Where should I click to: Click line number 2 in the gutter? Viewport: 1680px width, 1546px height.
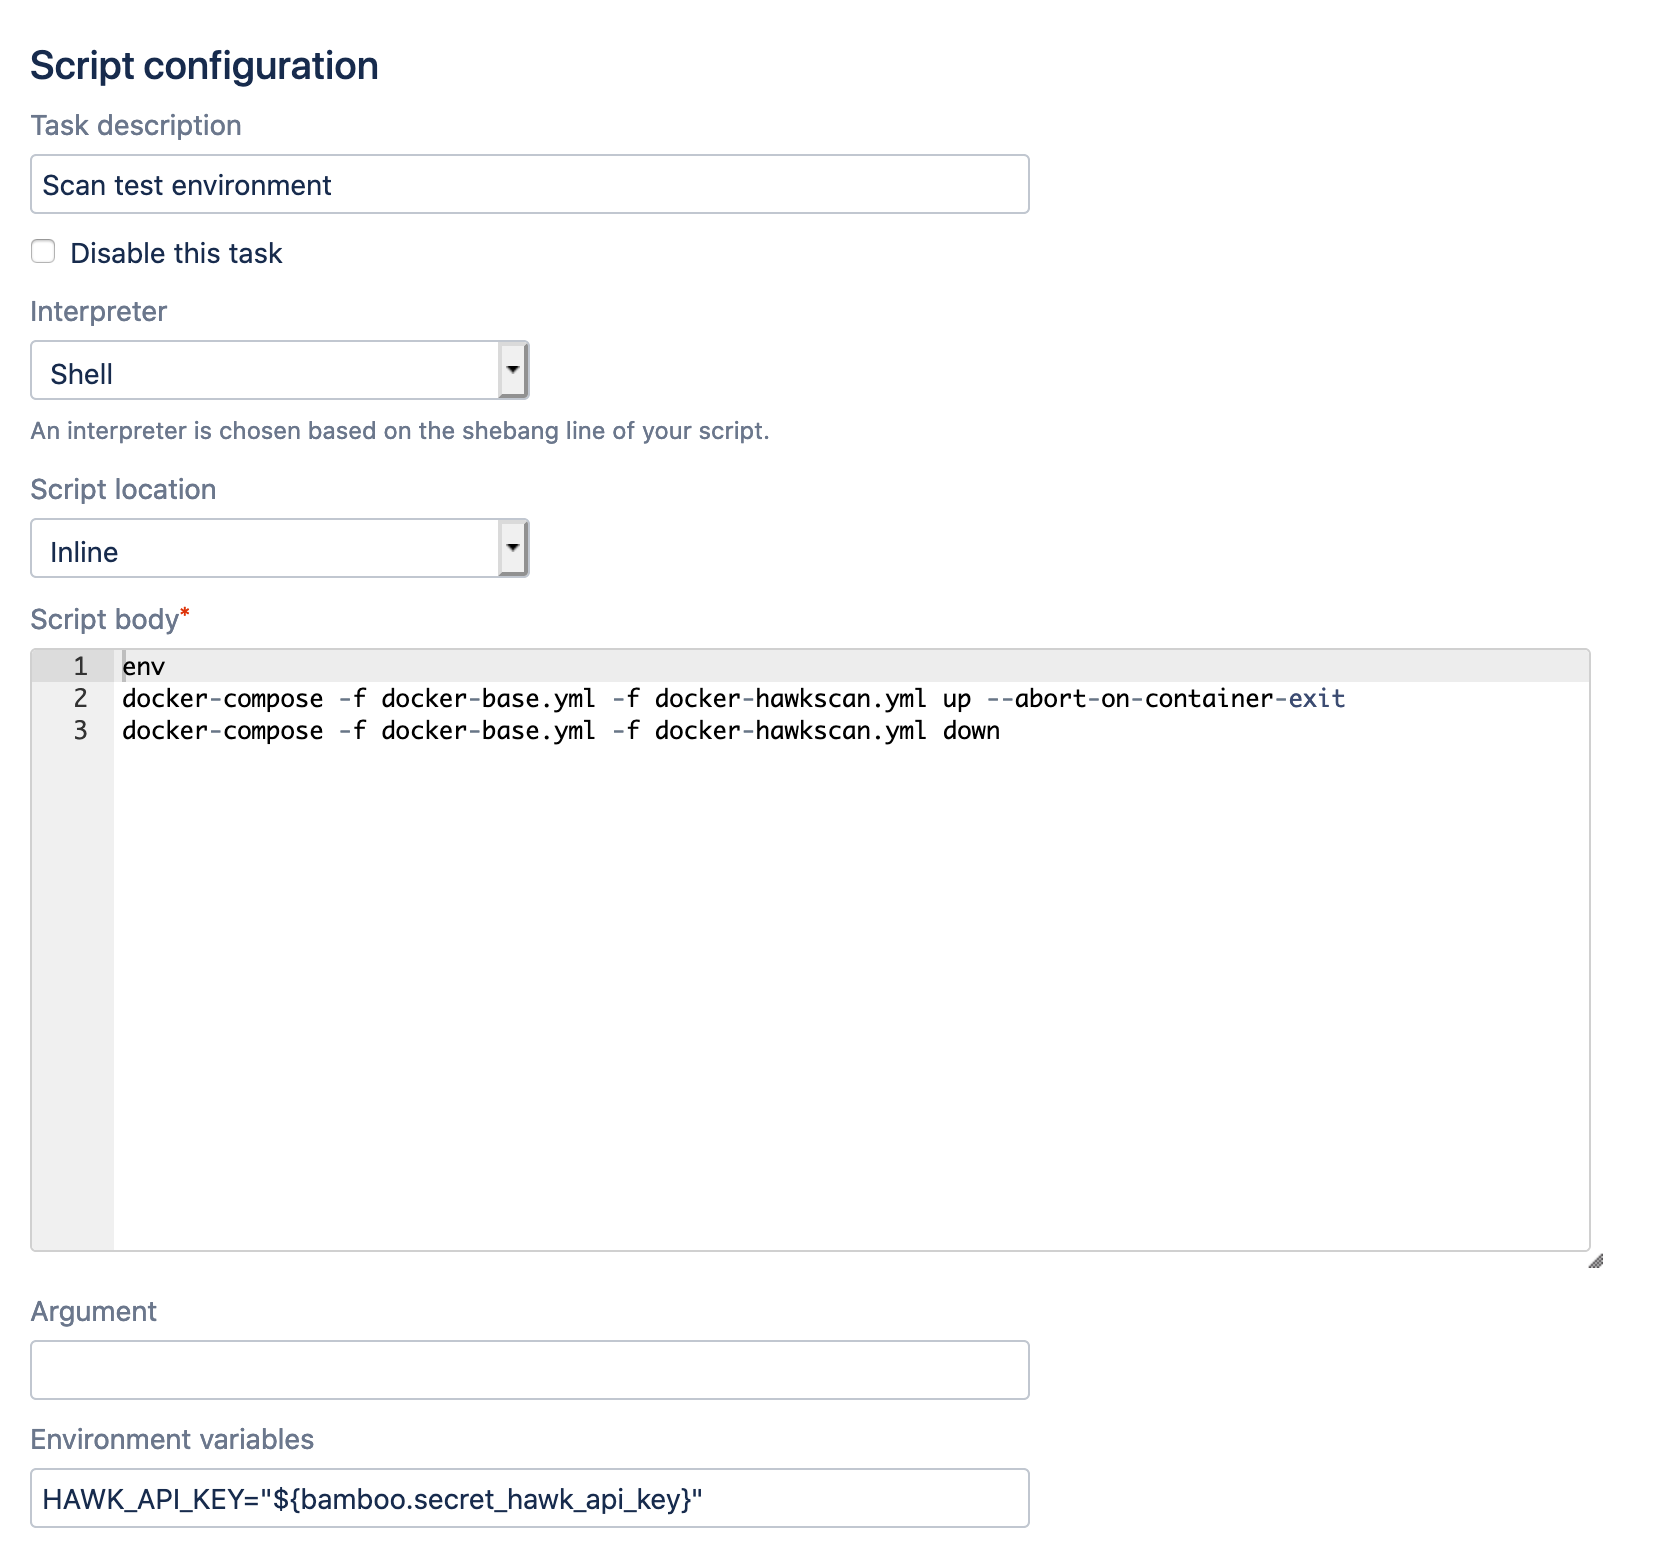79,698
